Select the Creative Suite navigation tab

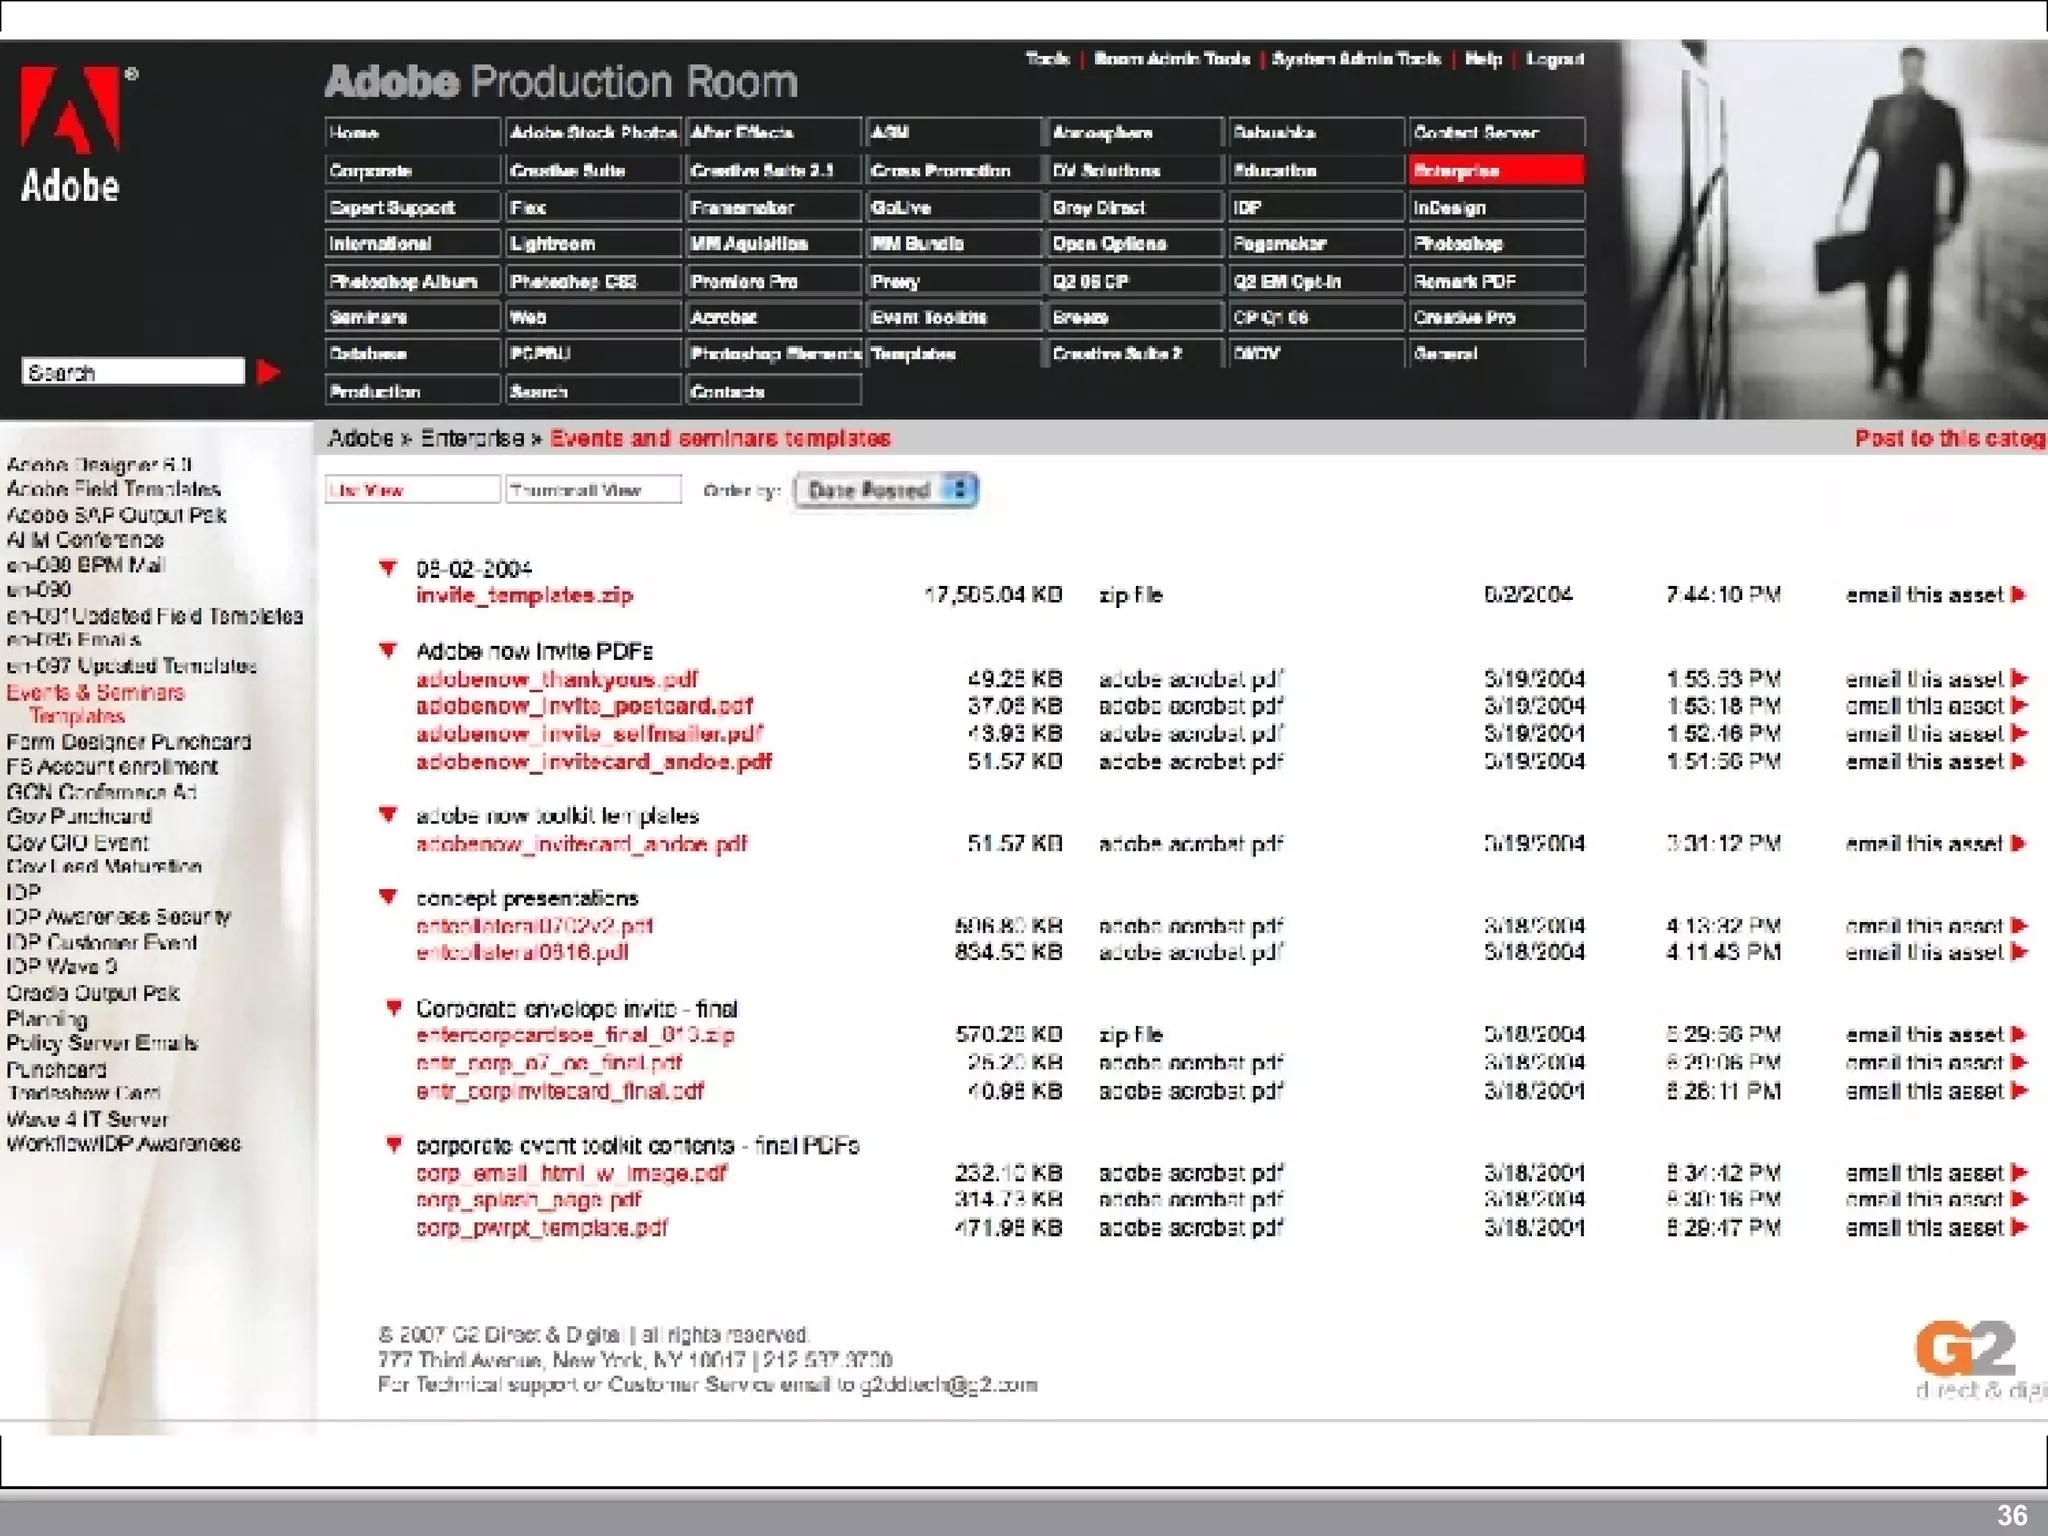coord(592,171)
